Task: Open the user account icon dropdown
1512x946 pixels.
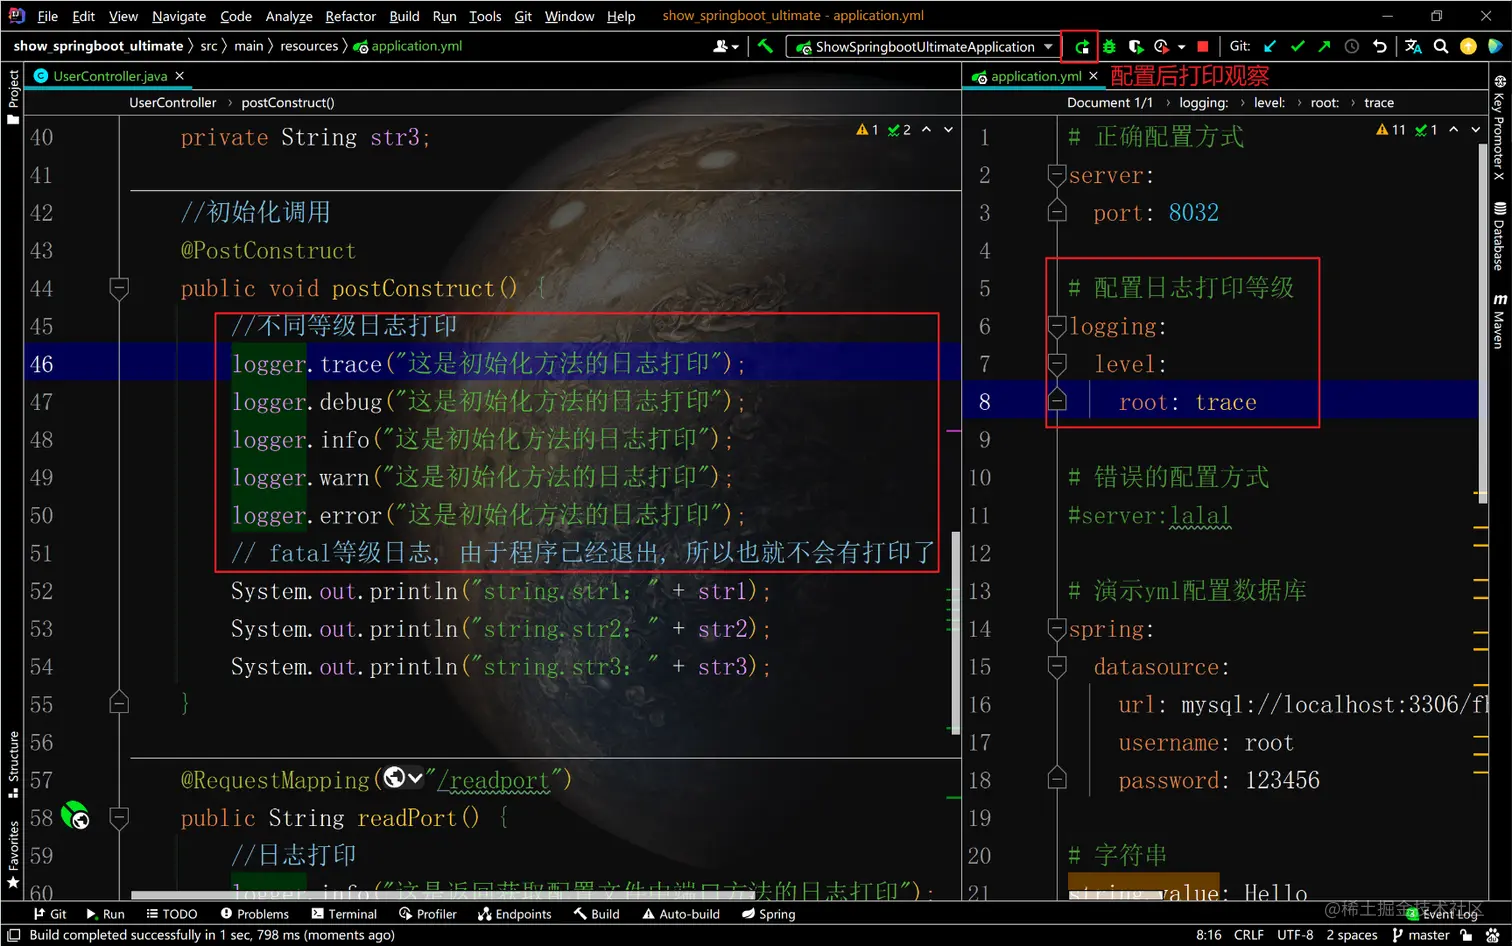Action: point(726,46)
